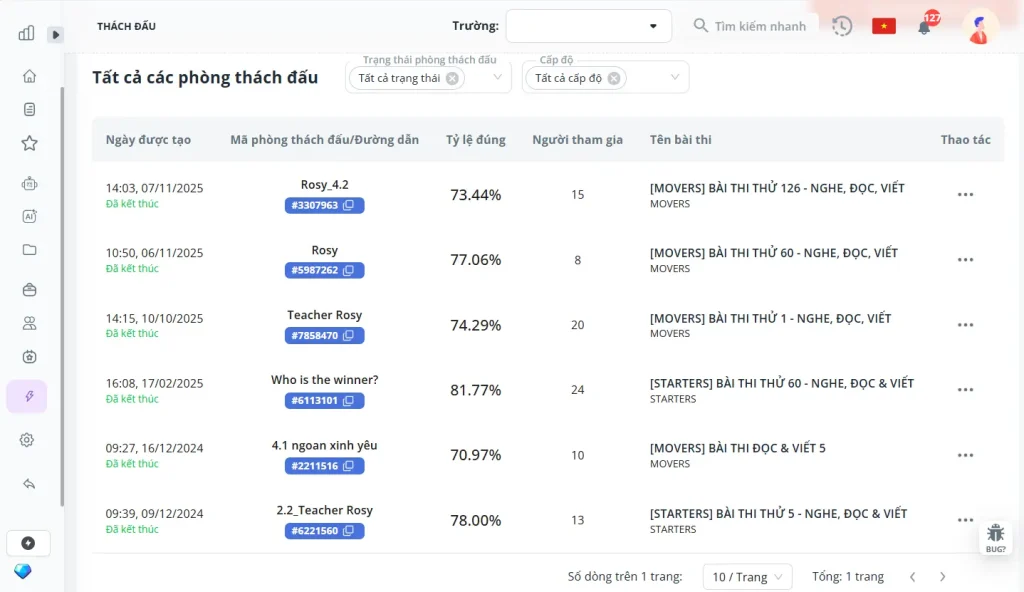Click the Vietnam flag language icon
Screen dimensions: 1024x592
point(883,26)
